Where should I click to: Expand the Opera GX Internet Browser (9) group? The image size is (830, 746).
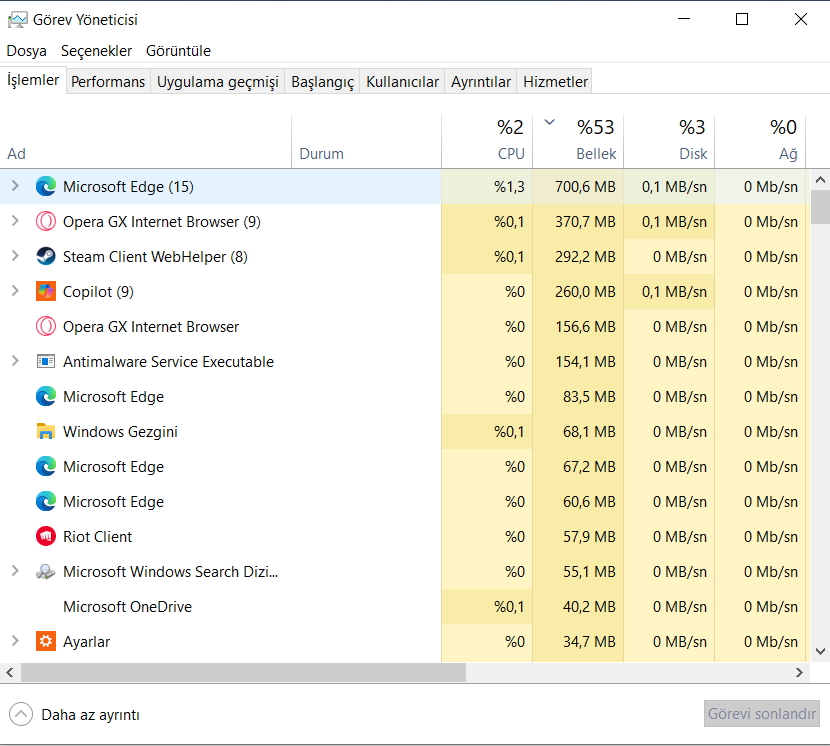pyautogui.click(x=15, y=221)
